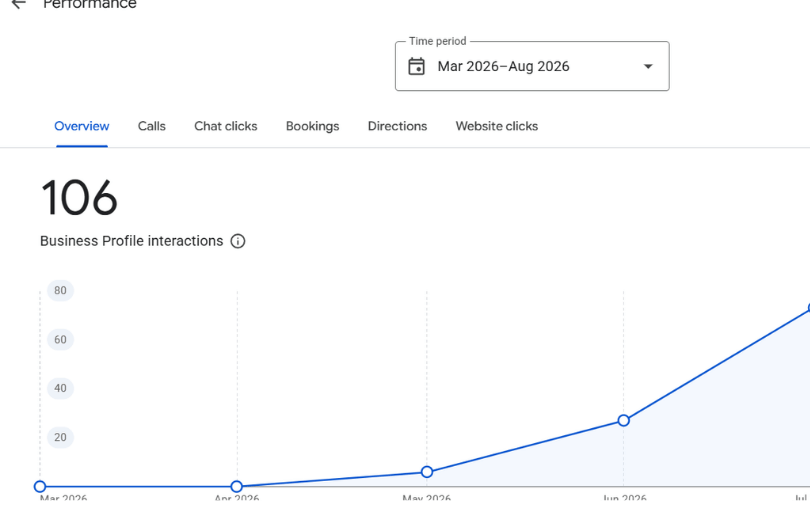Open the Directions tab
Image resolution: width=810 pixels, height=510 pixels.
click(397, 126)
